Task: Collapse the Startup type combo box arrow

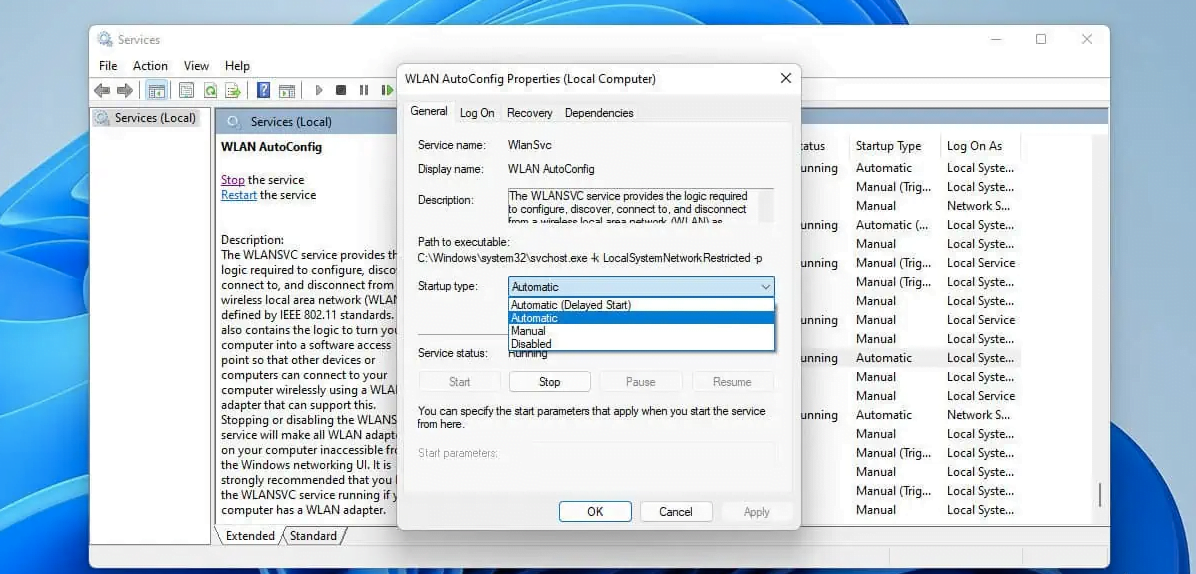Action: [x=765, y=287]
